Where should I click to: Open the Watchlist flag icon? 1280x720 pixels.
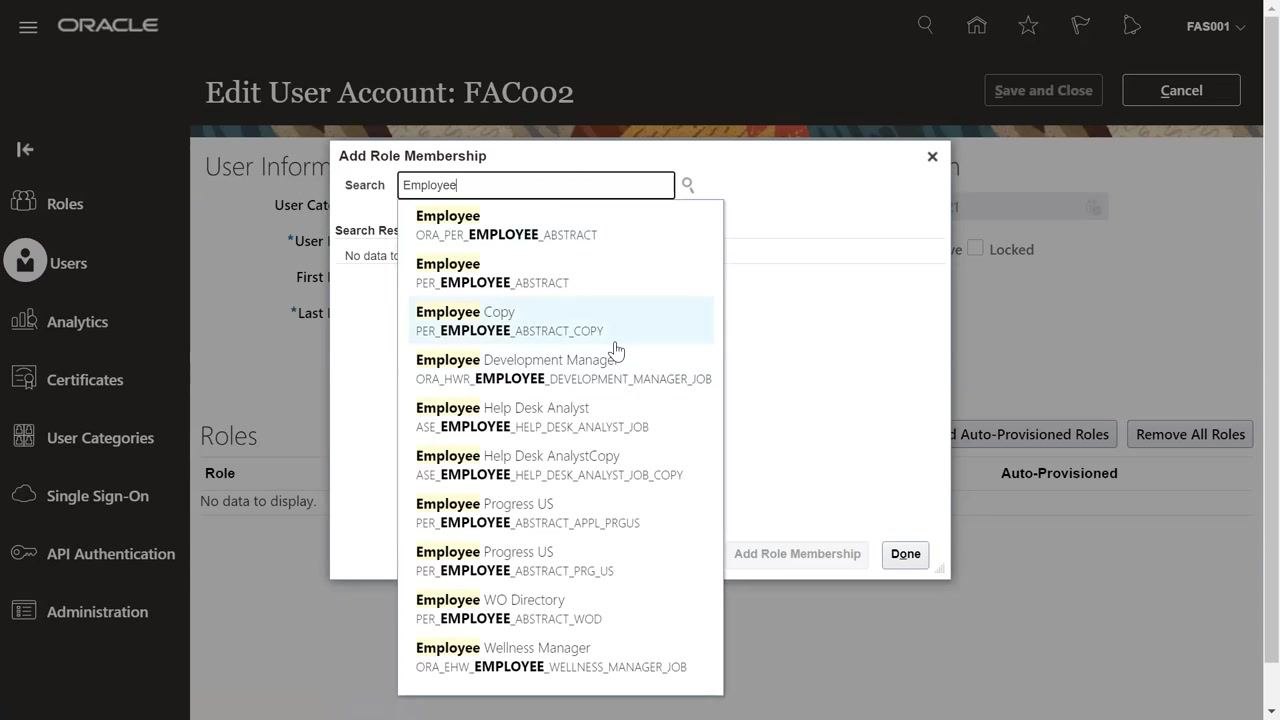[x=1080, y=25]
